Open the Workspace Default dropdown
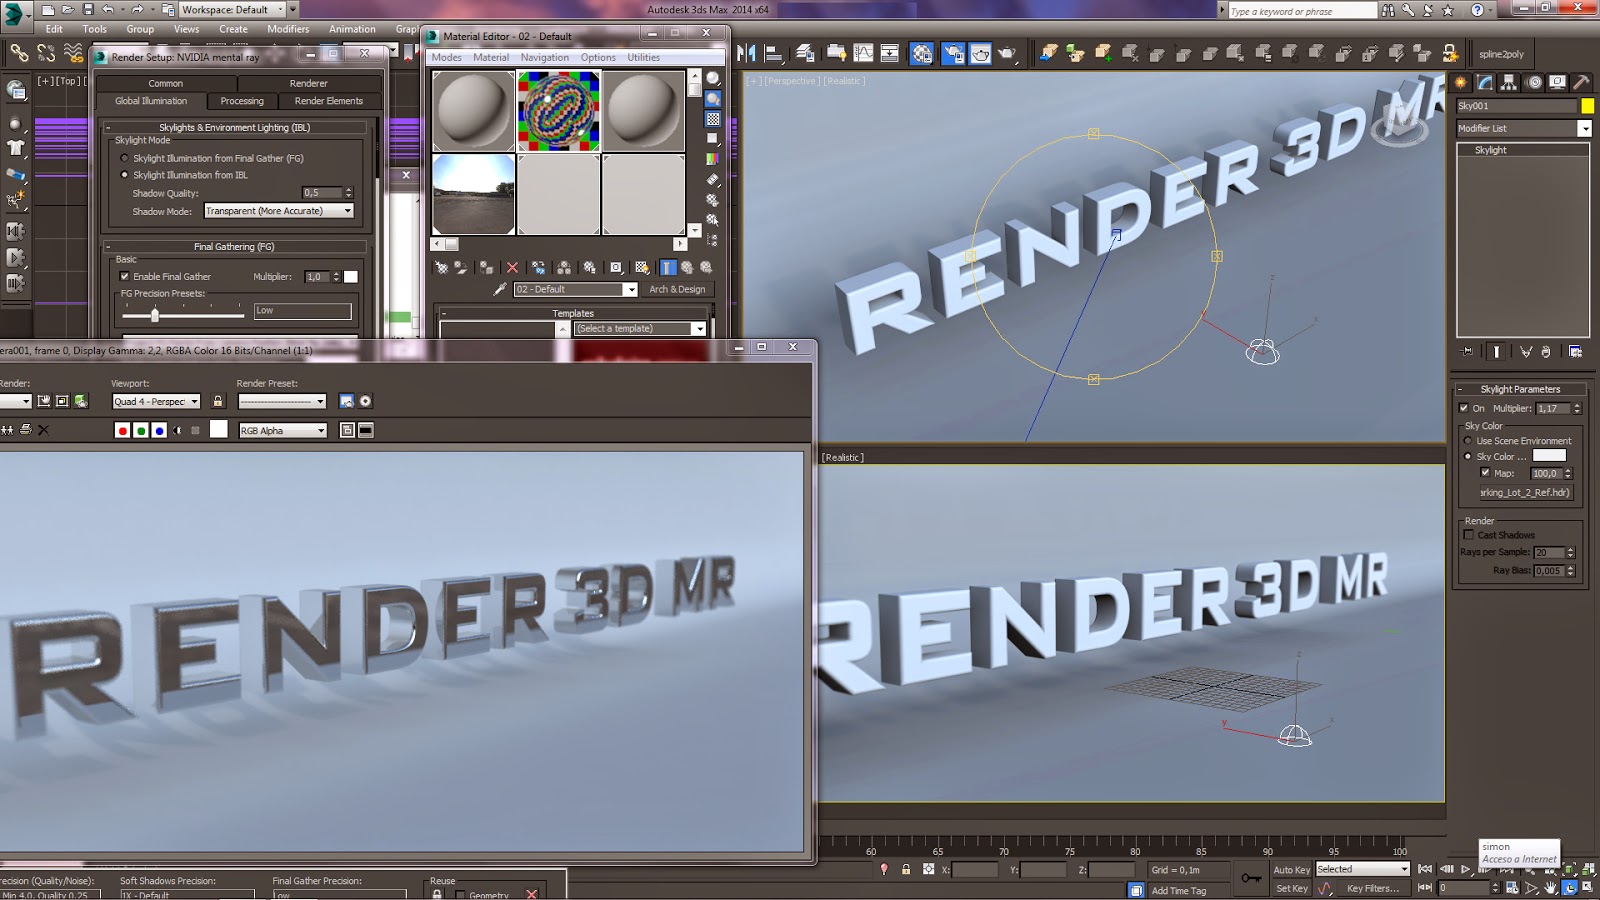The height and width of the screenshot is (900, 1600). point(232,10)
